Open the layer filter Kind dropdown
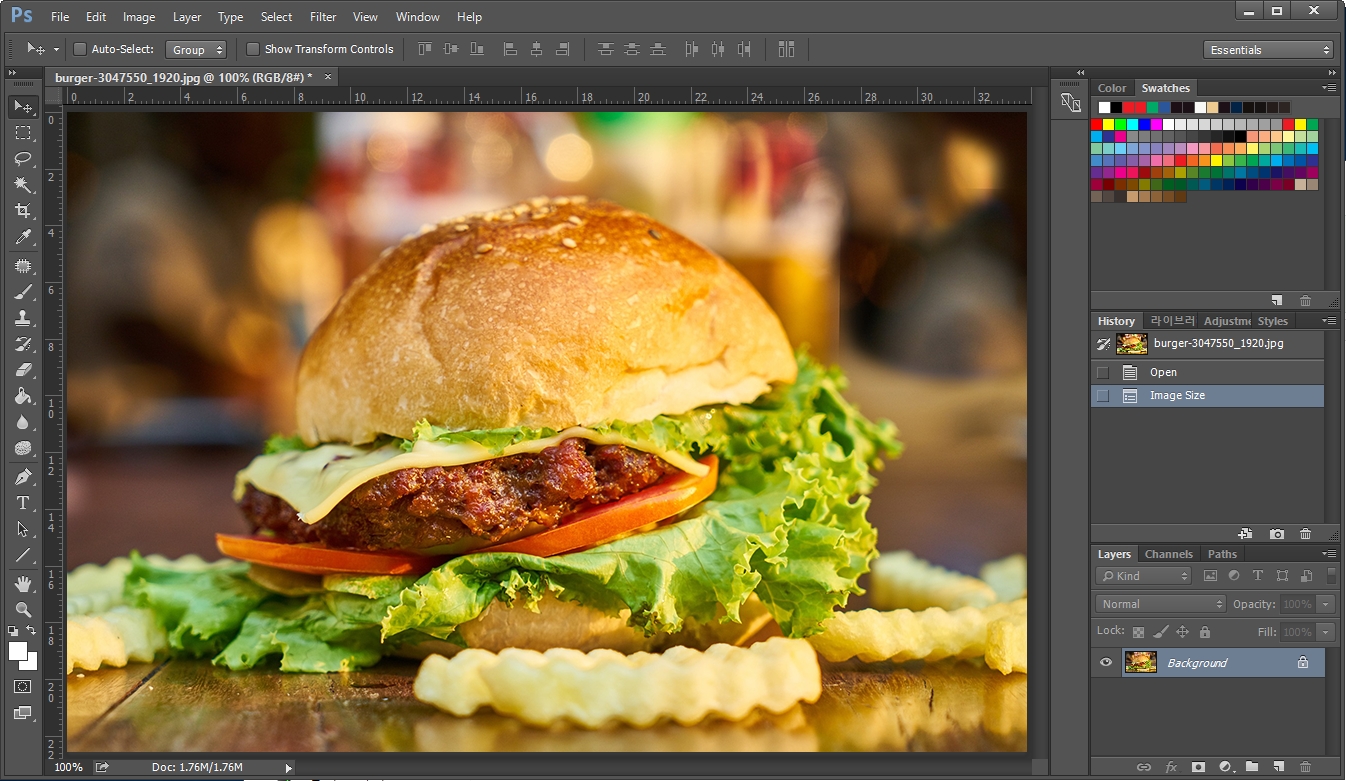1346x781 pixels. 1143,576
